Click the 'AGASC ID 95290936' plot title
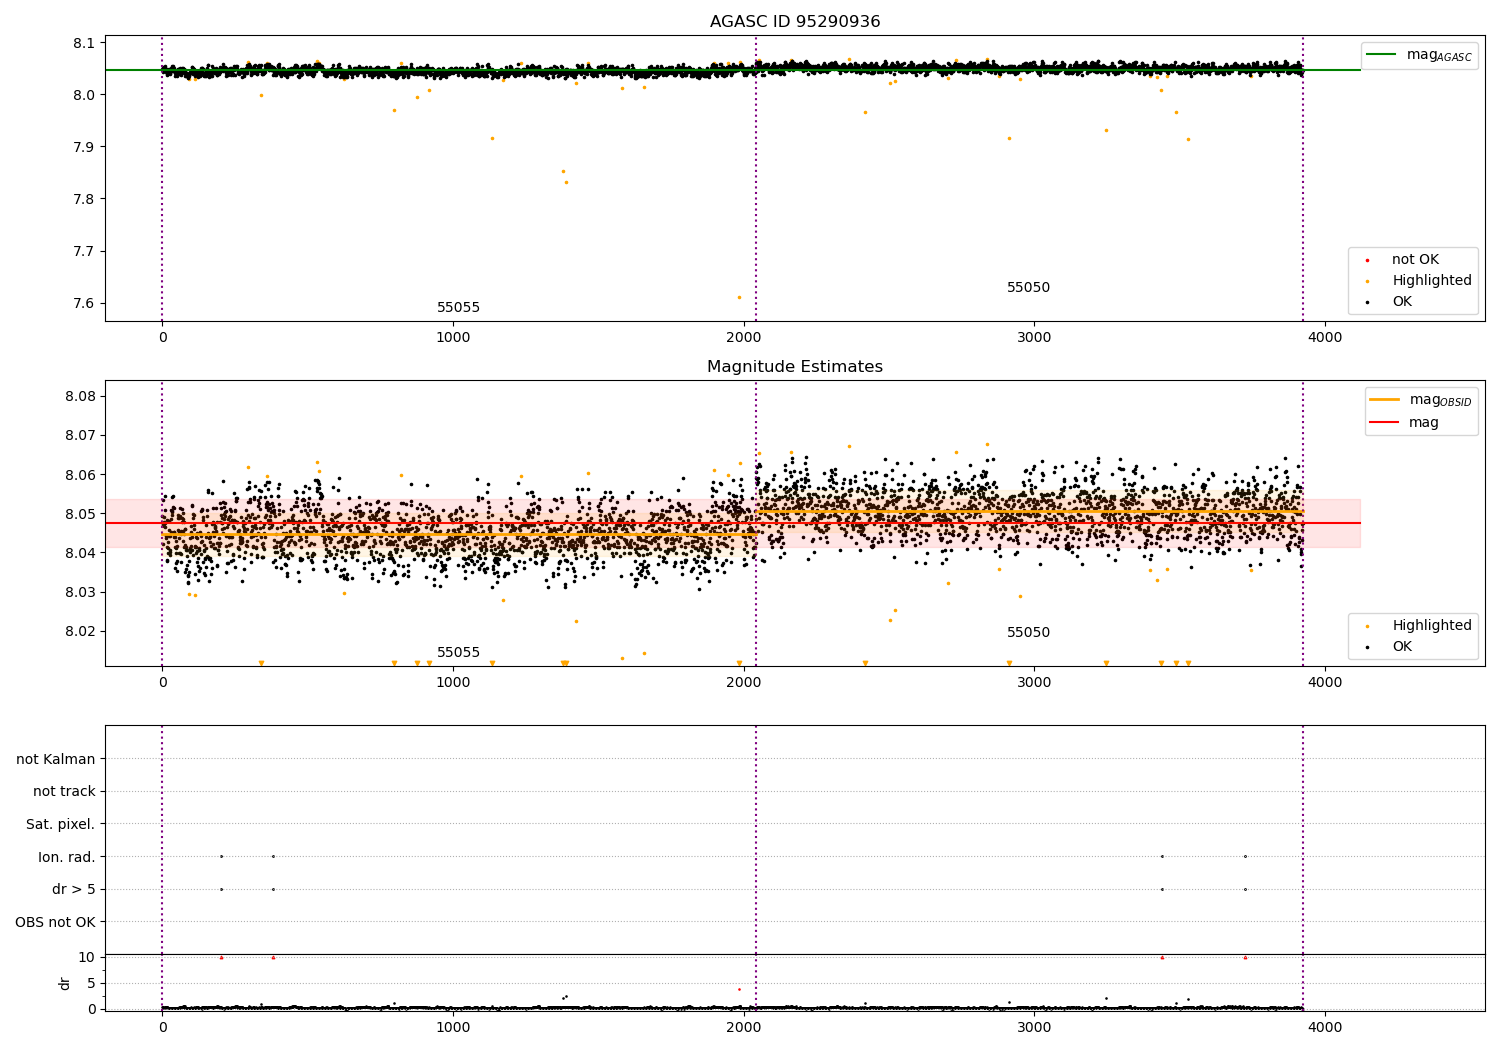Image resolution: width=1500 pixels, height=1050 pixels. [795, 22]
